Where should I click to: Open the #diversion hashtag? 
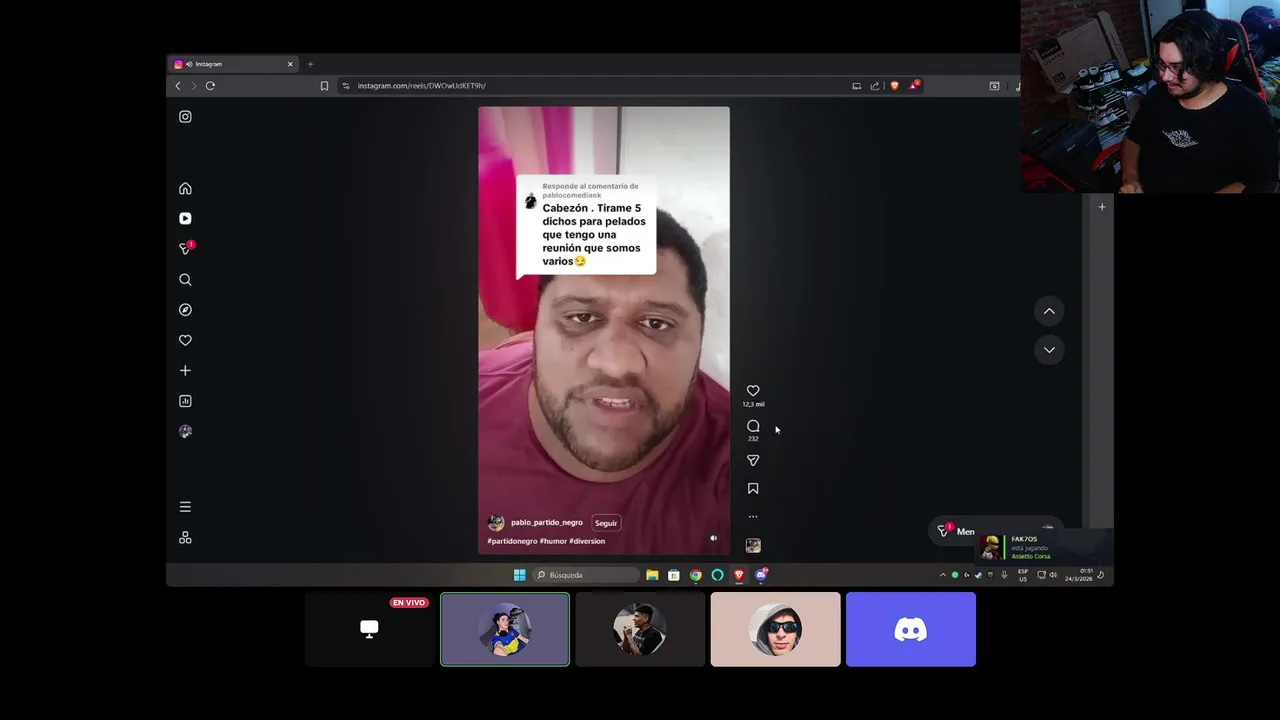click(x=587, y=541)
